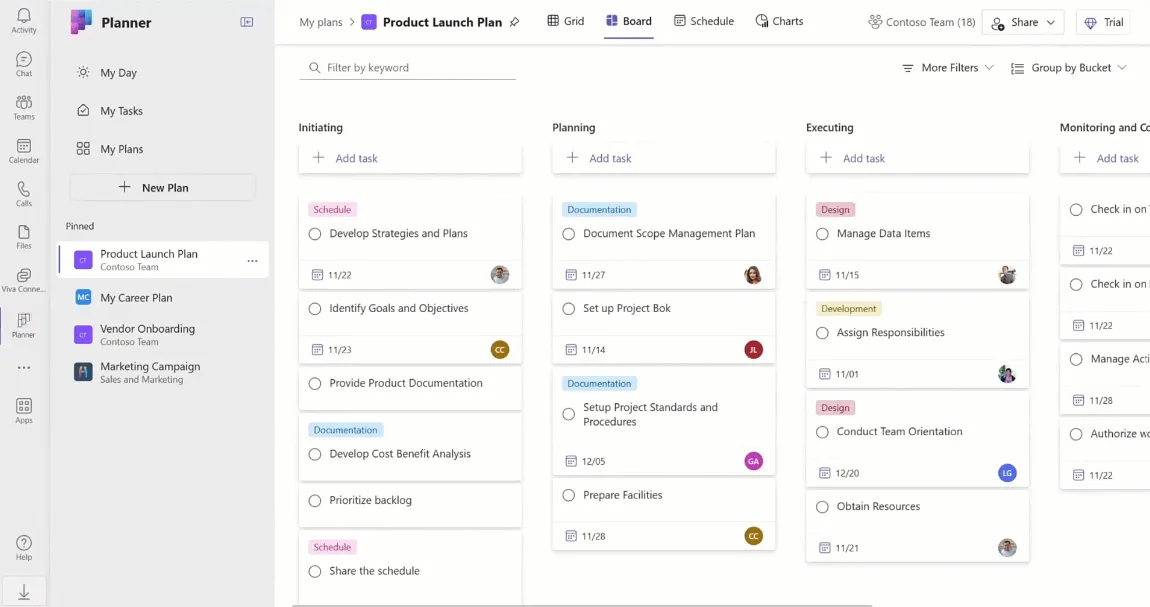Check off the Prepare Facilities task
Viewport: 1150px width, 607px height.
tap(568, 494)
